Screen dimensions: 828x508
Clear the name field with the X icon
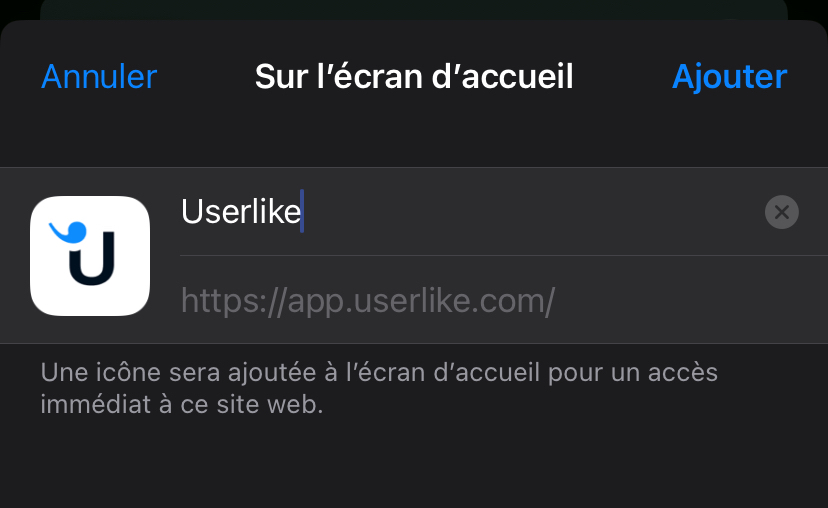[x=782, y=212]
